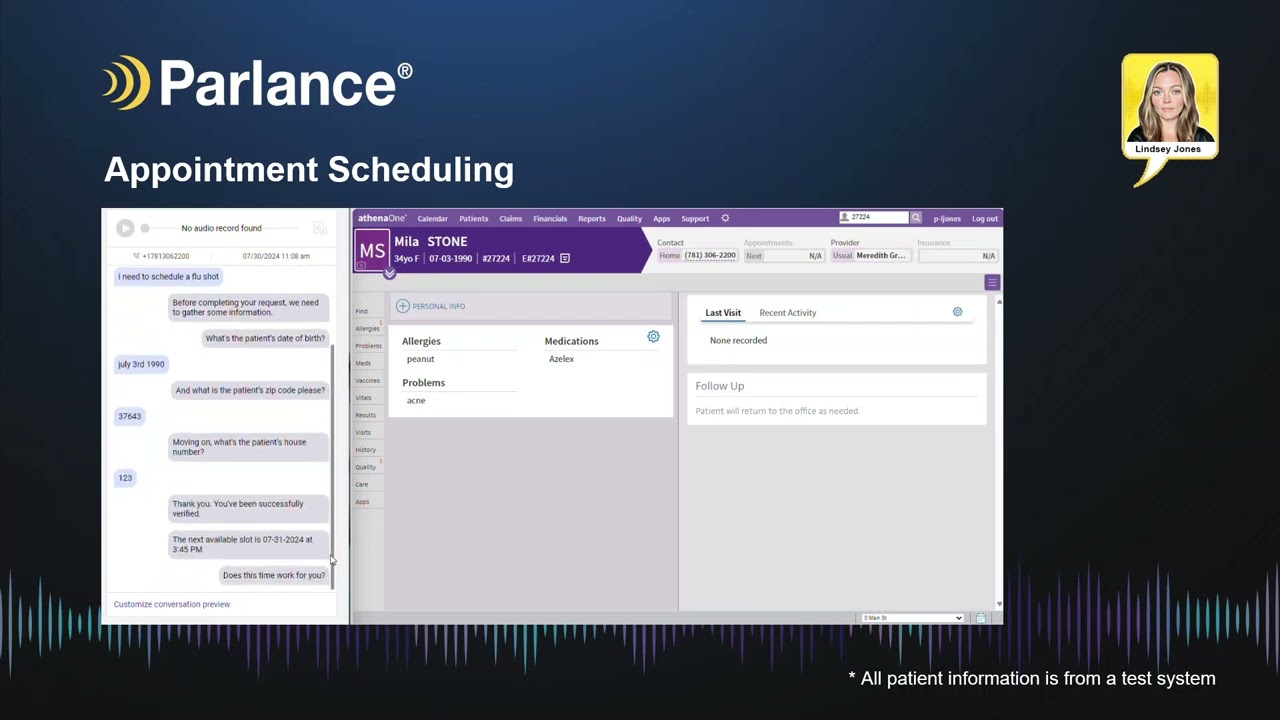Click the Insurance N/A field
1280x720 pixels.
(x=958, y=256)
